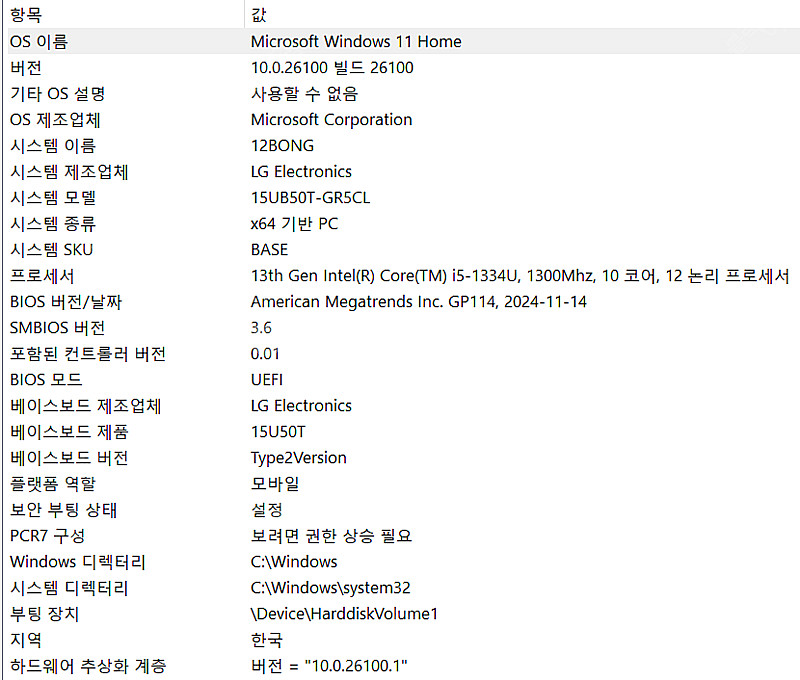The height and width of the screenshot is (680, 800).
Task: Select LG Electronics in 베이스보드 제조업체 row
Action: (302, 406)
